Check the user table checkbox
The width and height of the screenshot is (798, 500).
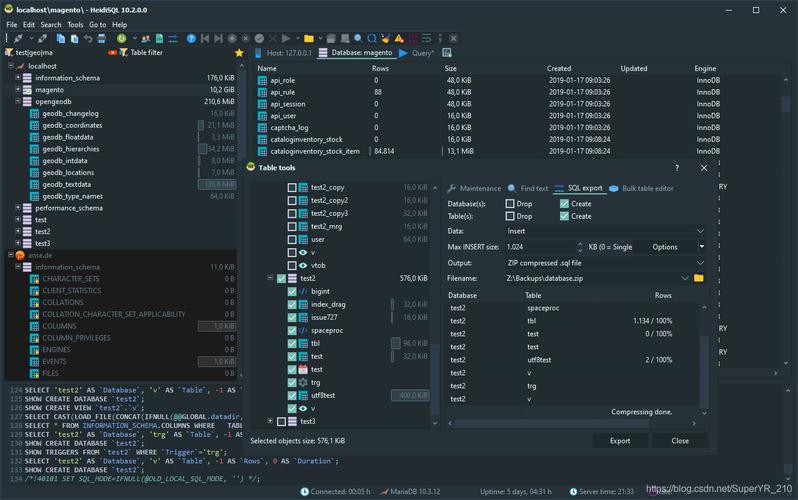292,239
